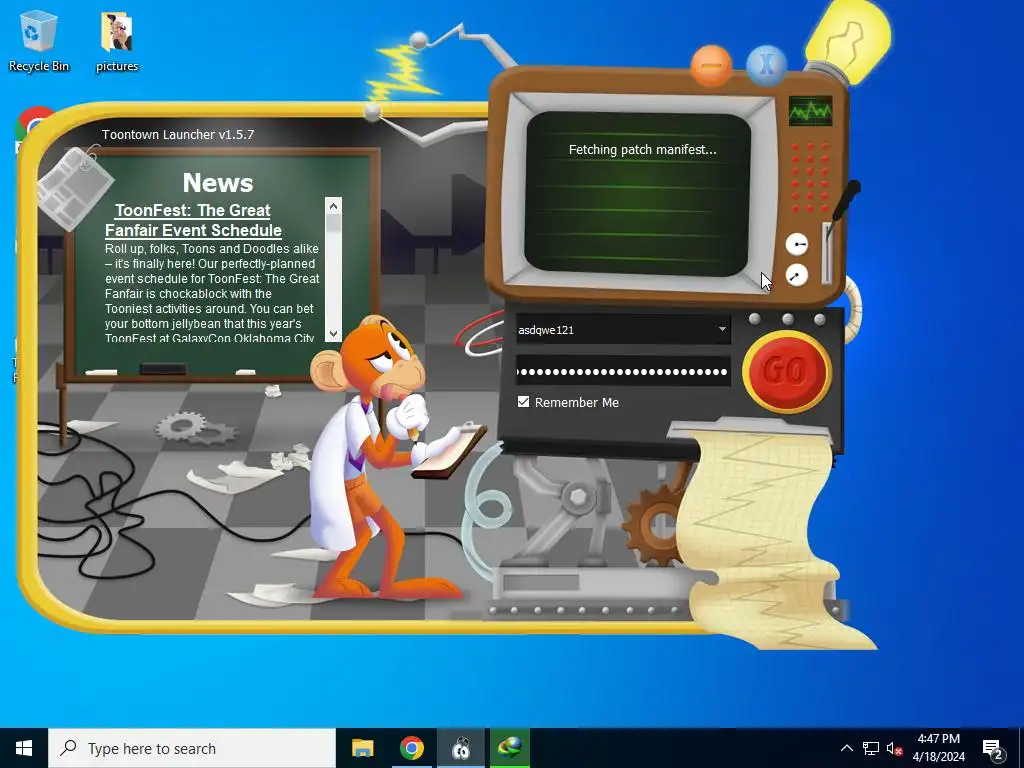Show hidden tray icons chevron
This screenshot has width=1024, height=768.
tap(846, 748)
